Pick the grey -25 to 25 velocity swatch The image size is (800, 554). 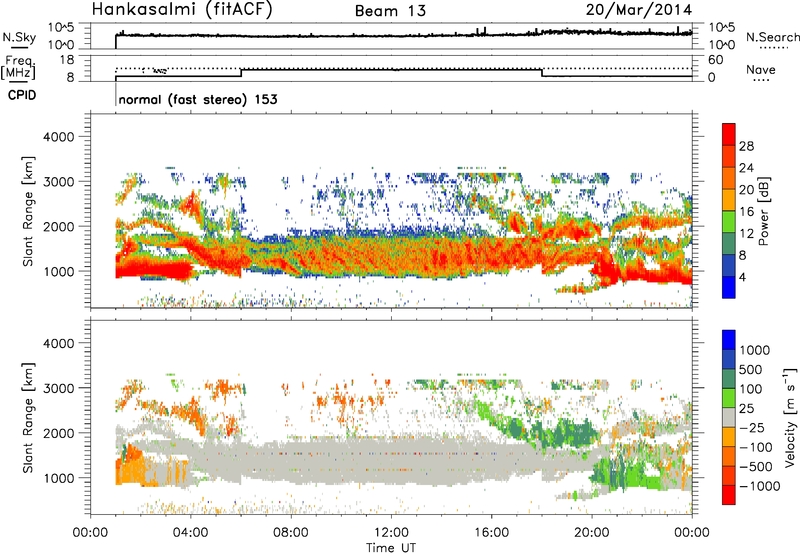pyautogui.click(x=729, y=418)
